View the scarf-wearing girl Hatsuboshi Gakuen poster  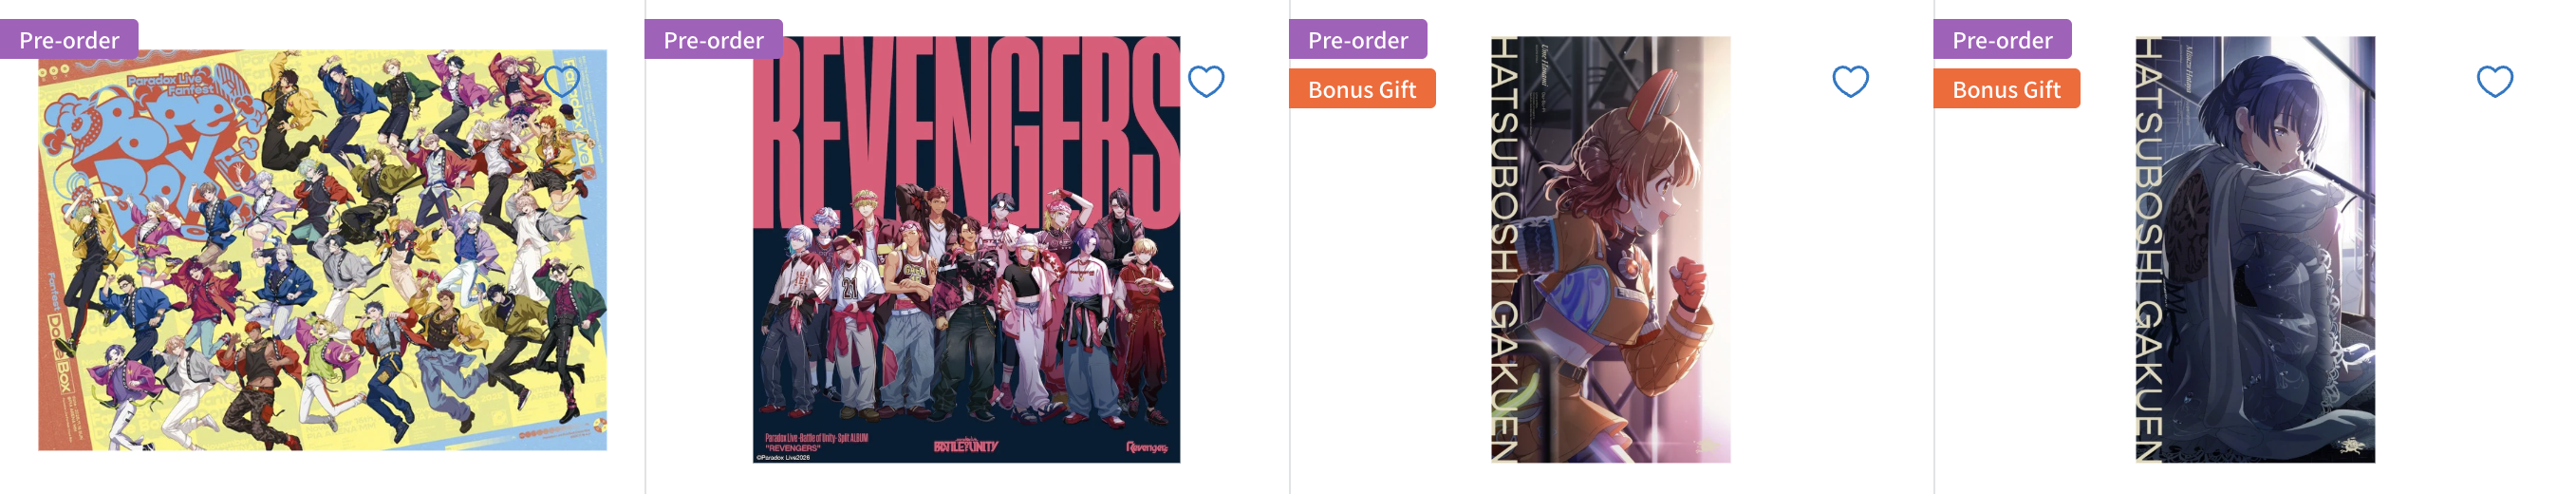coord(2254,250)
